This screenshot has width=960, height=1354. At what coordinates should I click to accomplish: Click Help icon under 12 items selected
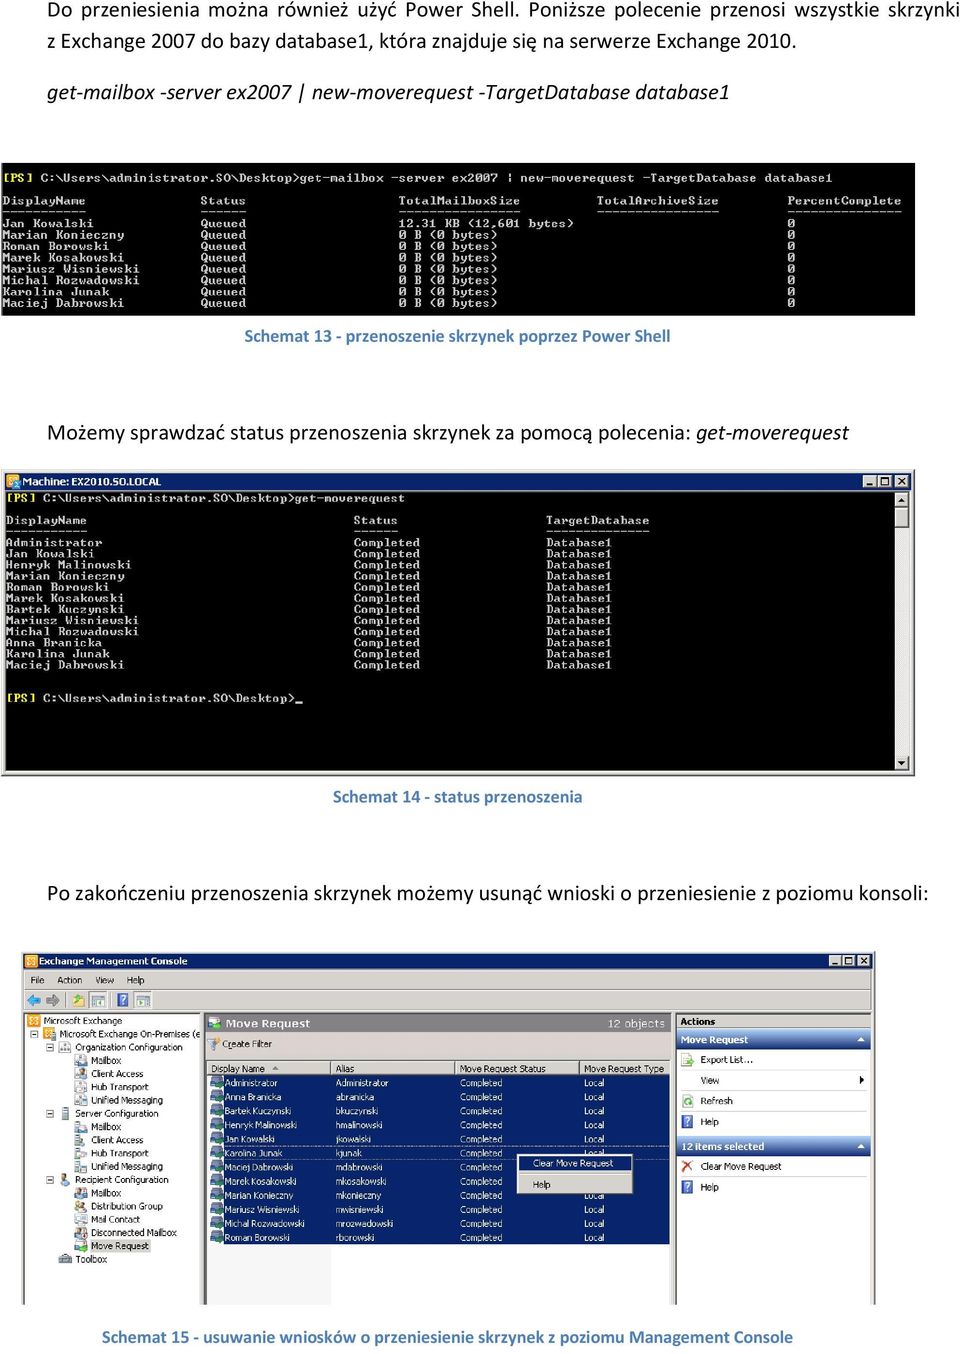pos(687,1187)
